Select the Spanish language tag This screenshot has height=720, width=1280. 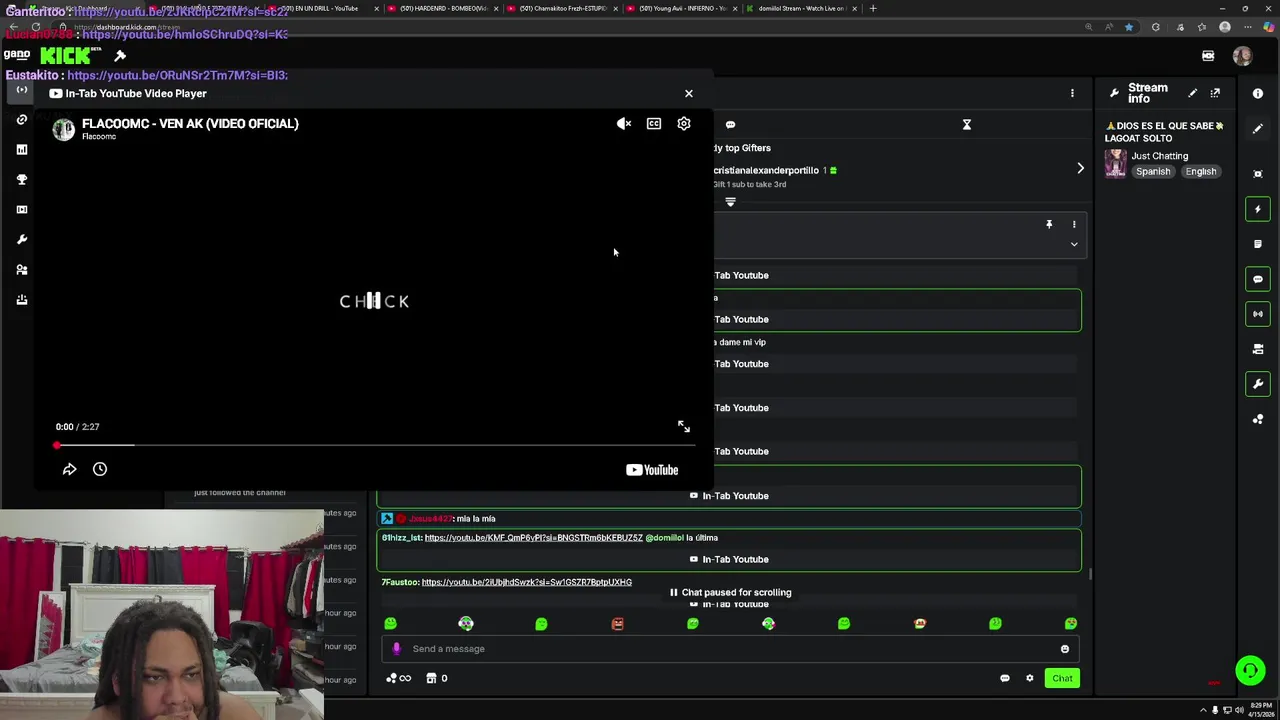pos(1153,172)
